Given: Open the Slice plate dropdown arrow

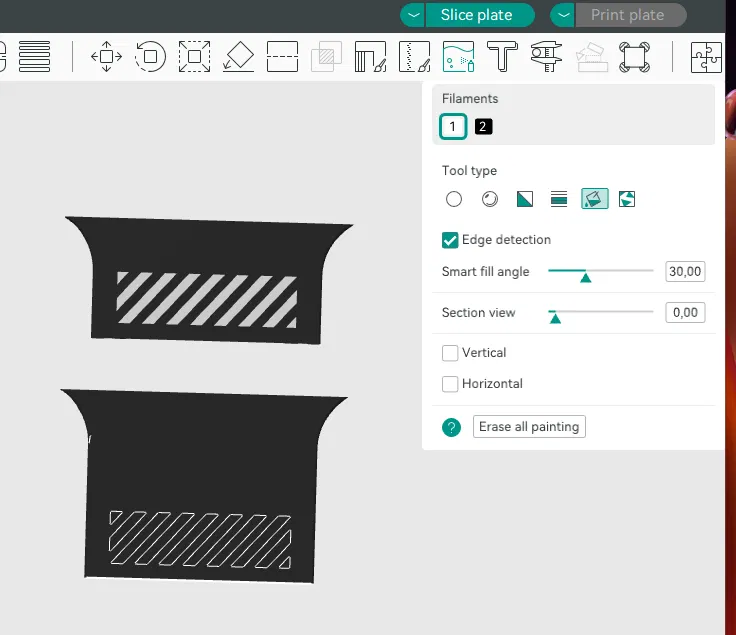Looking at the screenshot, I should (413, 15).
